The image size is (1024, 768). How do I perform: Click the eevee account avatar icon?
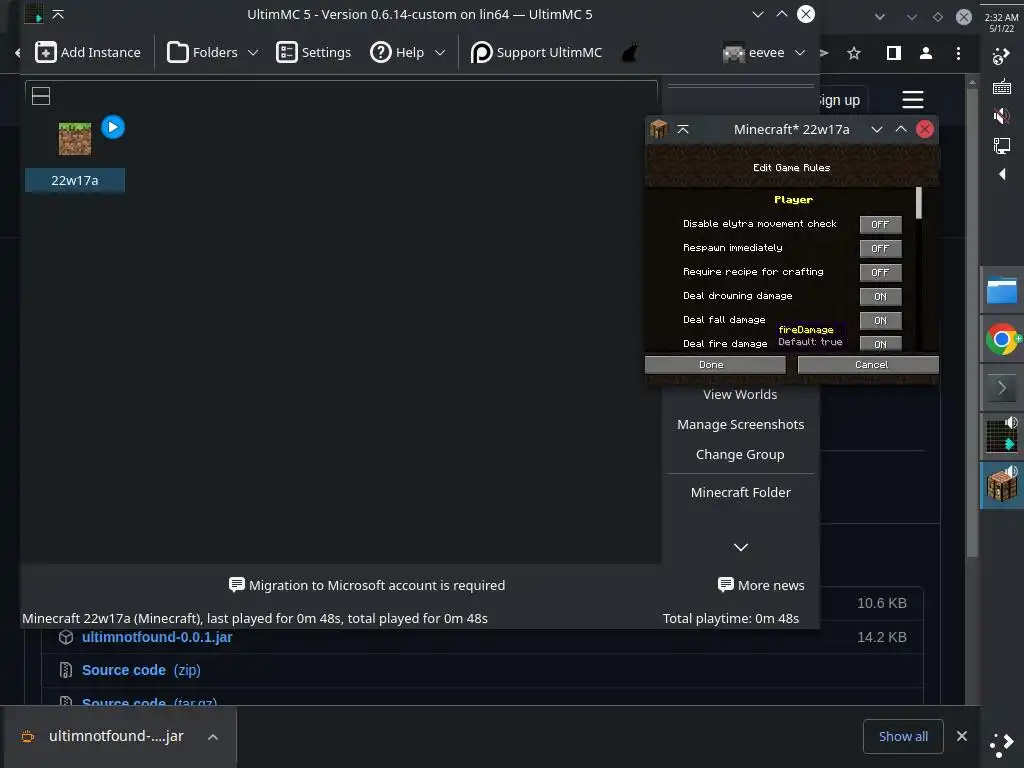pyautogui.click(x=733, y=52)
